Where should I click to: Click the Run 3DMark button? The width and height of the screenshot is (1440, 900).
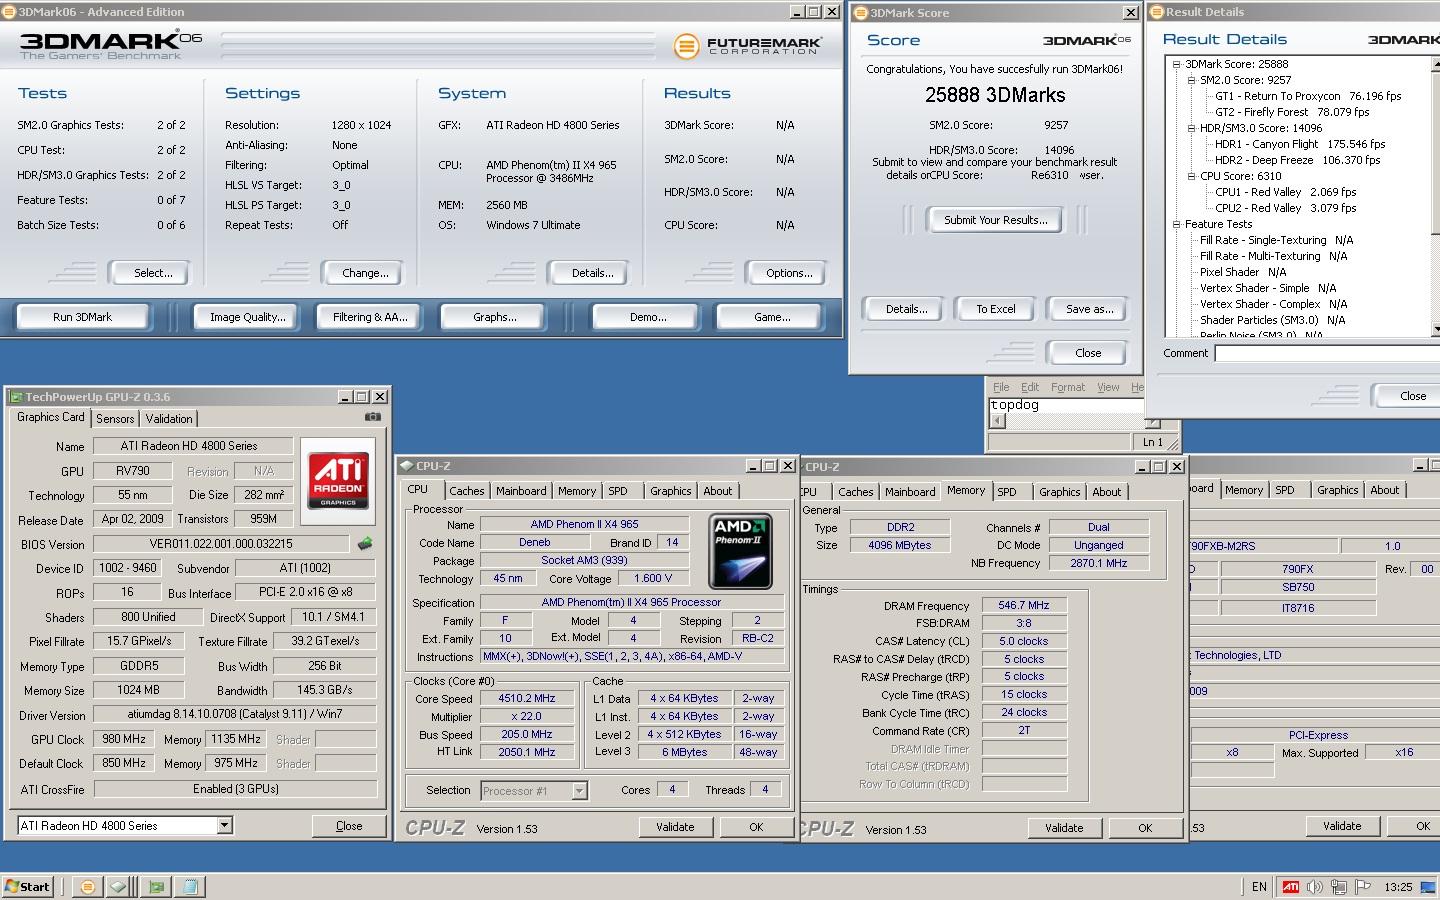82,317
